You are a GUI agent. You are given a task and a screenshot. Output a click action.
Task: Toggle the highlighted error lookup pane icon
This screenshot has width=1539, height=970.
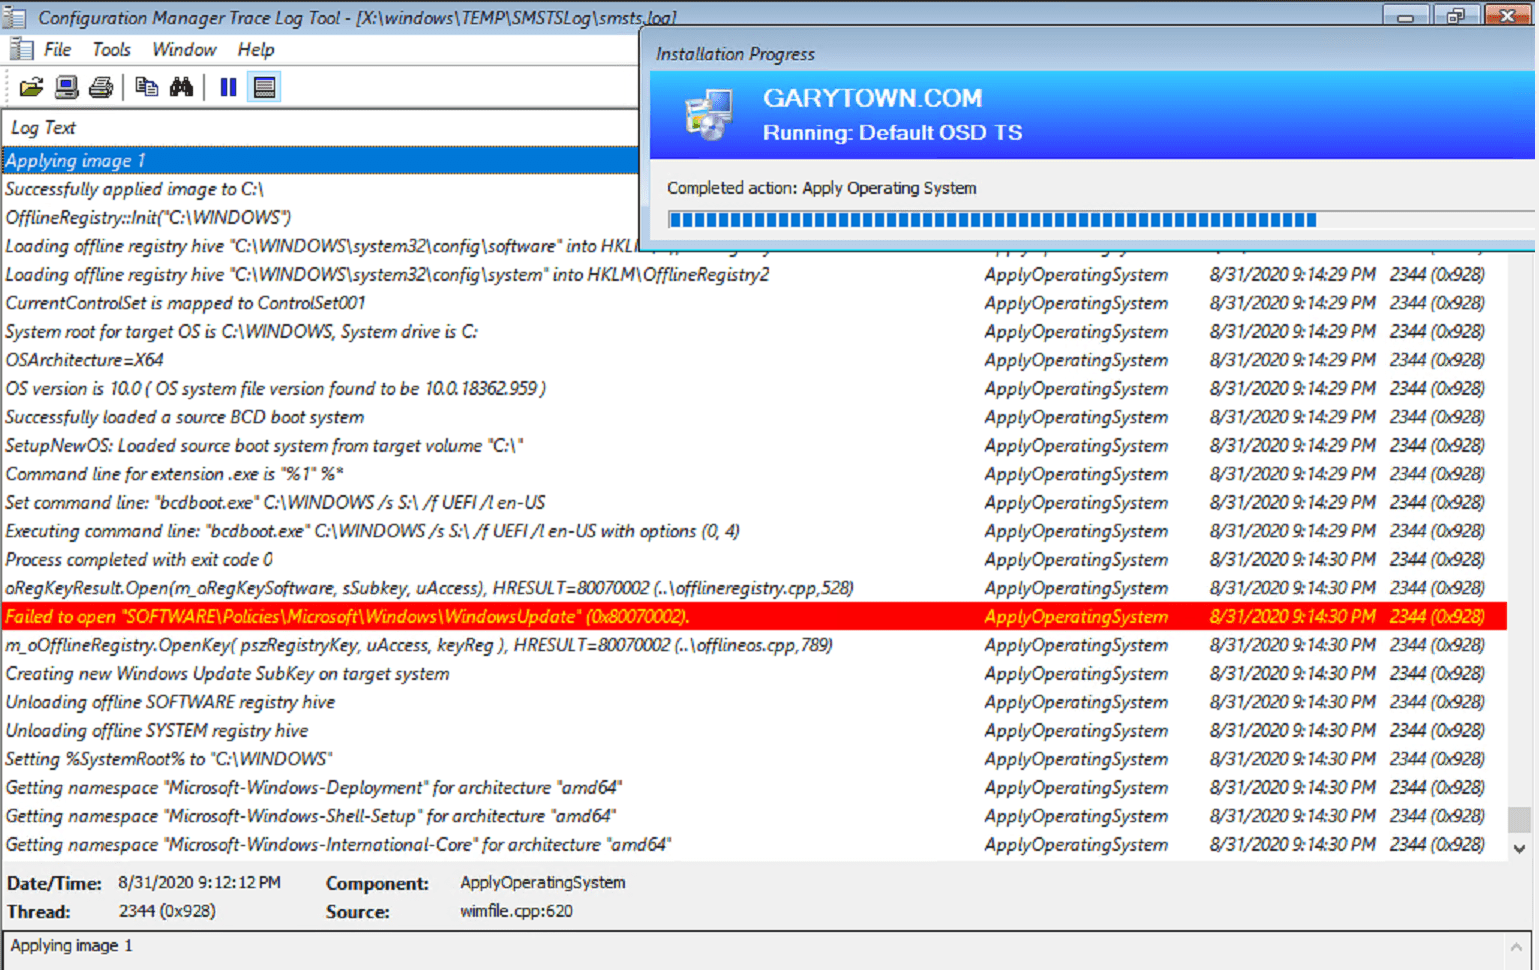coord(263,87)
